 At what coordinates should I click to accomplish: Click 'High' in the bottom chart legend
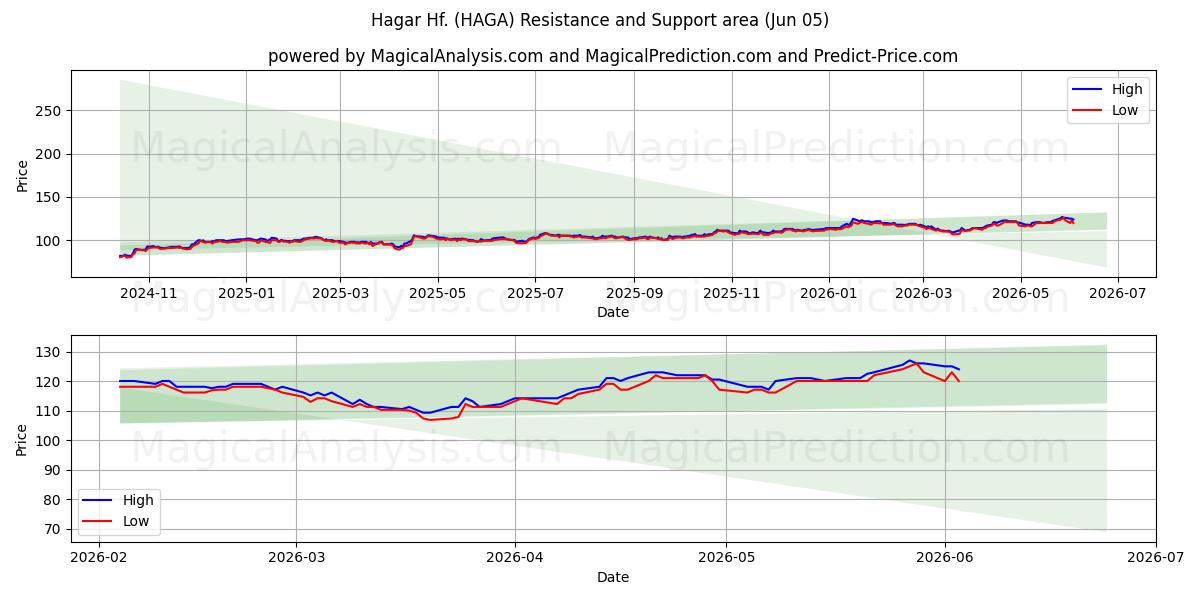tap(138, 500)
